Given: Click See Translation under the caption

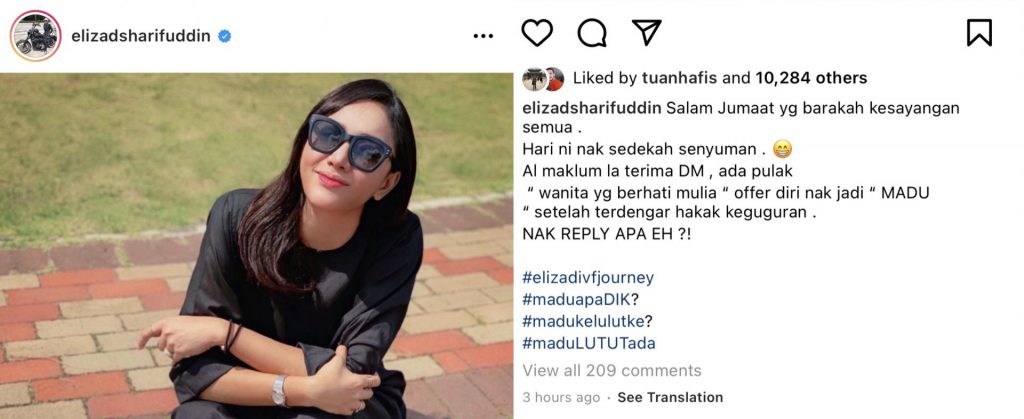Looking at the screenshot, I should (x=670, y=397).
